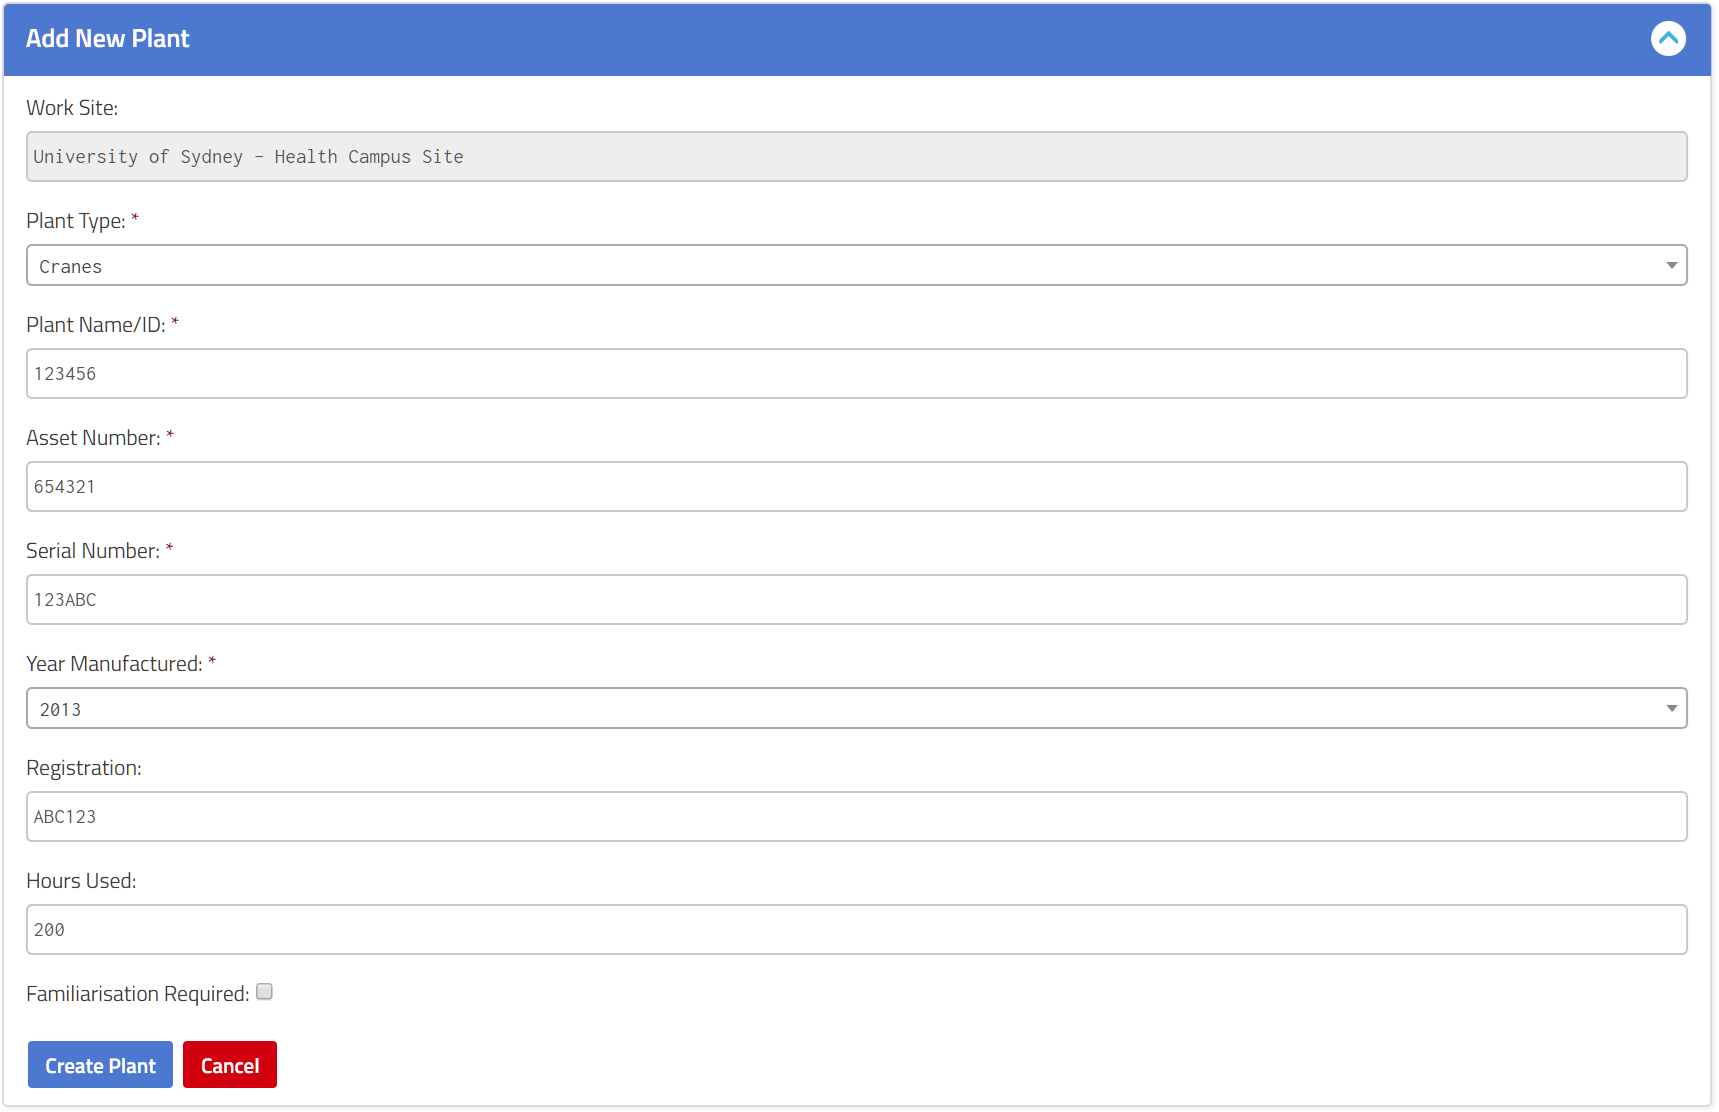Open the Plant Type dropdown showing Cranes
Viewport: 1719px width, 1112px height.
pos(856,265)
